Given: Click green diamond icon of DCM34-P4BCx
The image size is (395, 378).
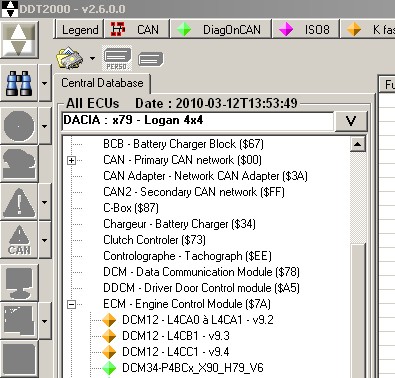Looking at the screenshot, I should (x=109, y=368).
